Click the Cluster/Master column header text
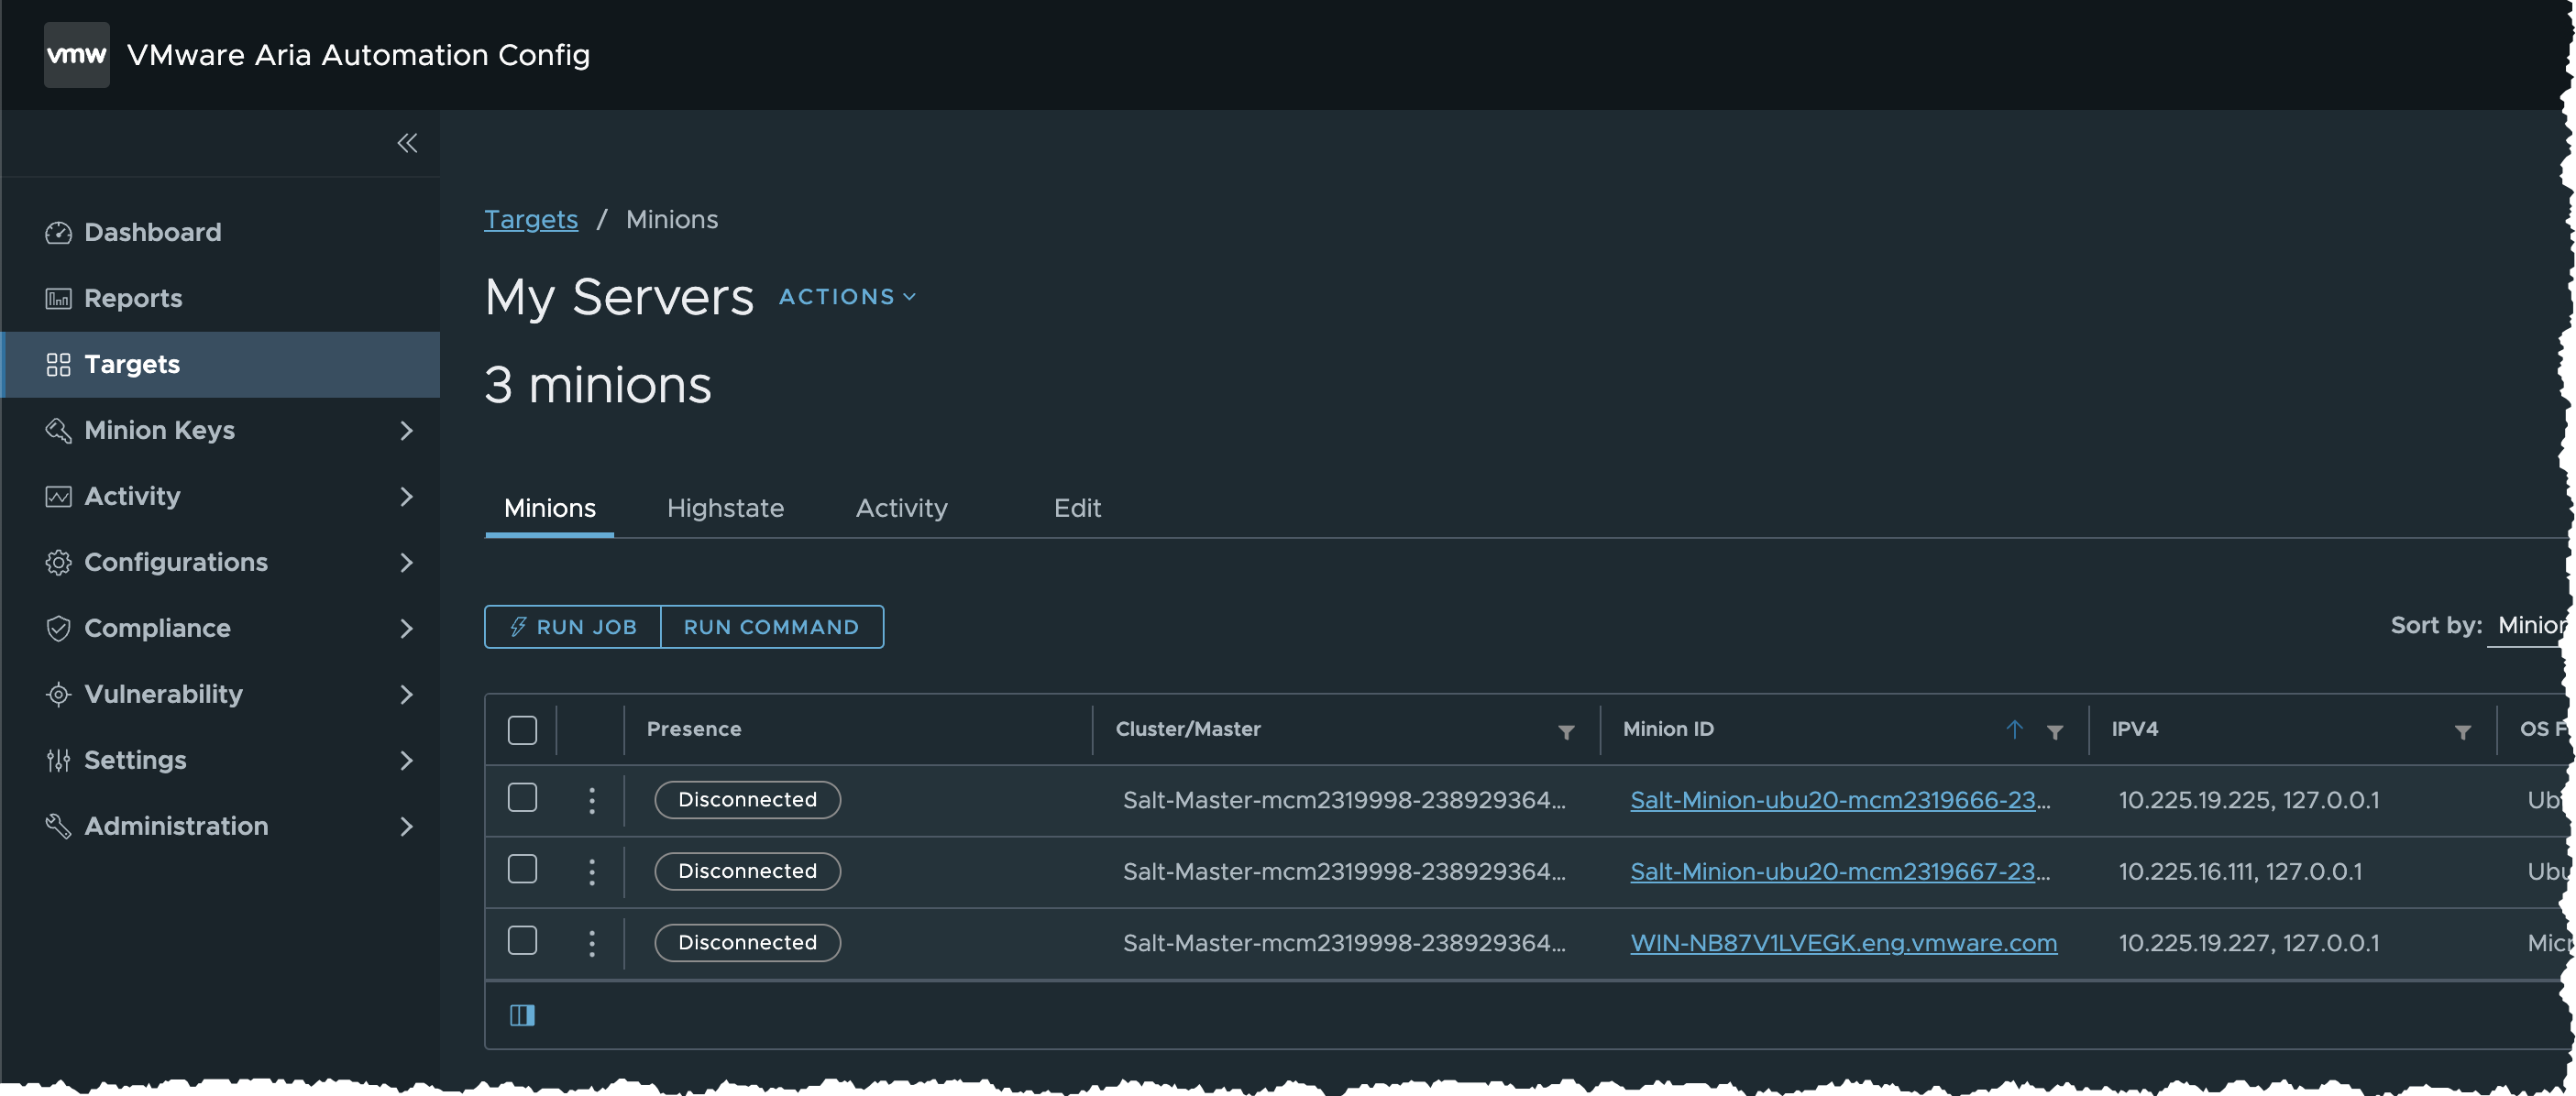This screenshot has width=2576, height=1096. [1187, 730]
